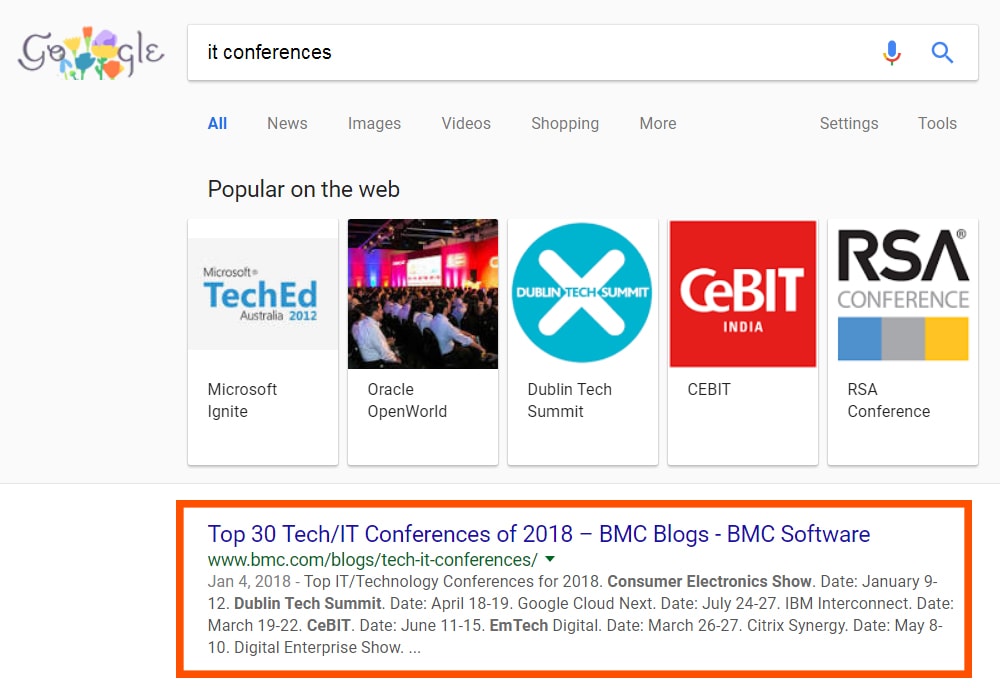The height and width of the screenshot is (688, 1000).
Task: Open the Microsoft TechEd thumbnail image
Action: click(x=263, y=293)
